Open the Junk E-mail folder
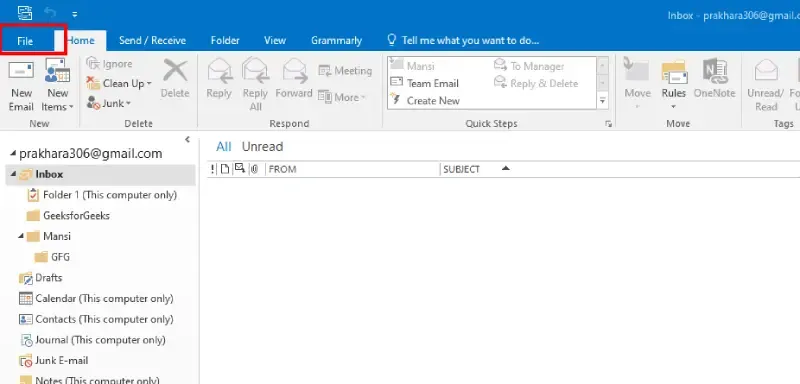Image resolution: width=800 pixels, height=384 pixels. (54, 361)
